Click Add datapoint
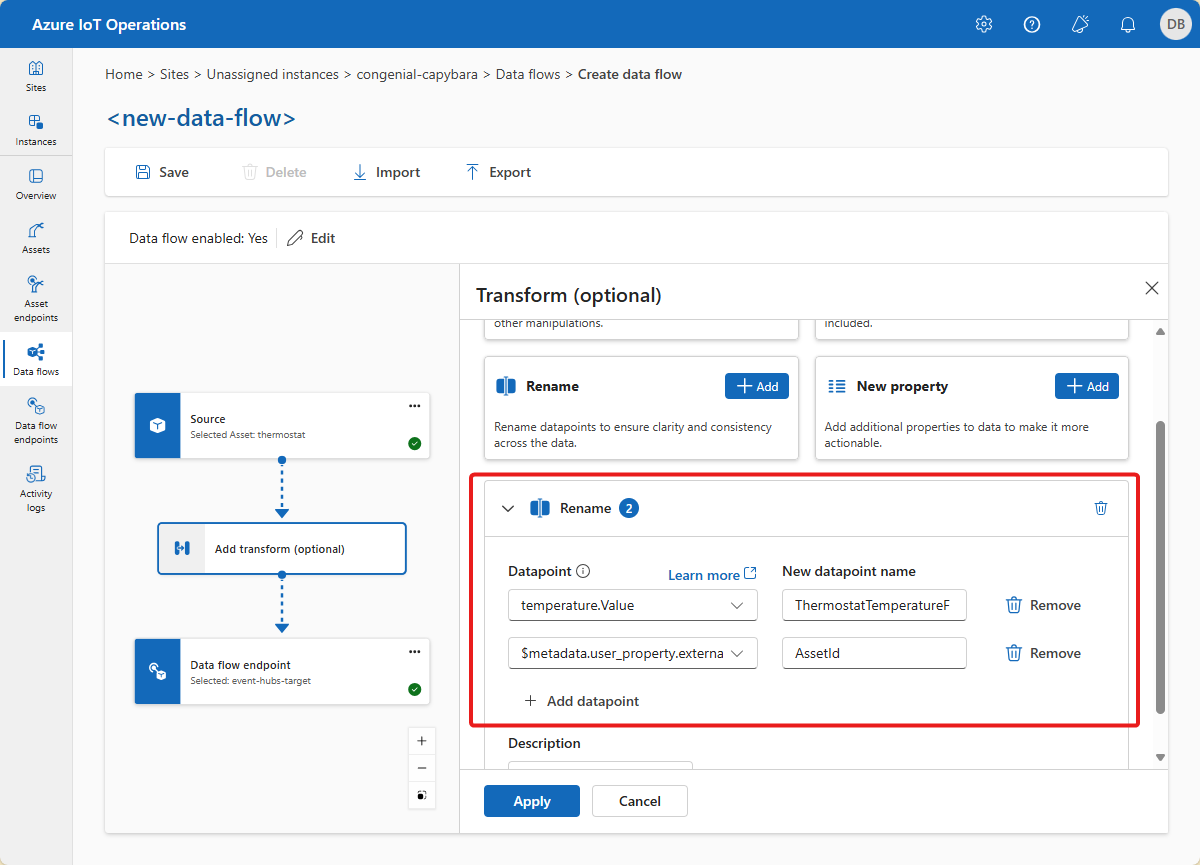This screenshot has width=1200, height=865. [581, 701]
